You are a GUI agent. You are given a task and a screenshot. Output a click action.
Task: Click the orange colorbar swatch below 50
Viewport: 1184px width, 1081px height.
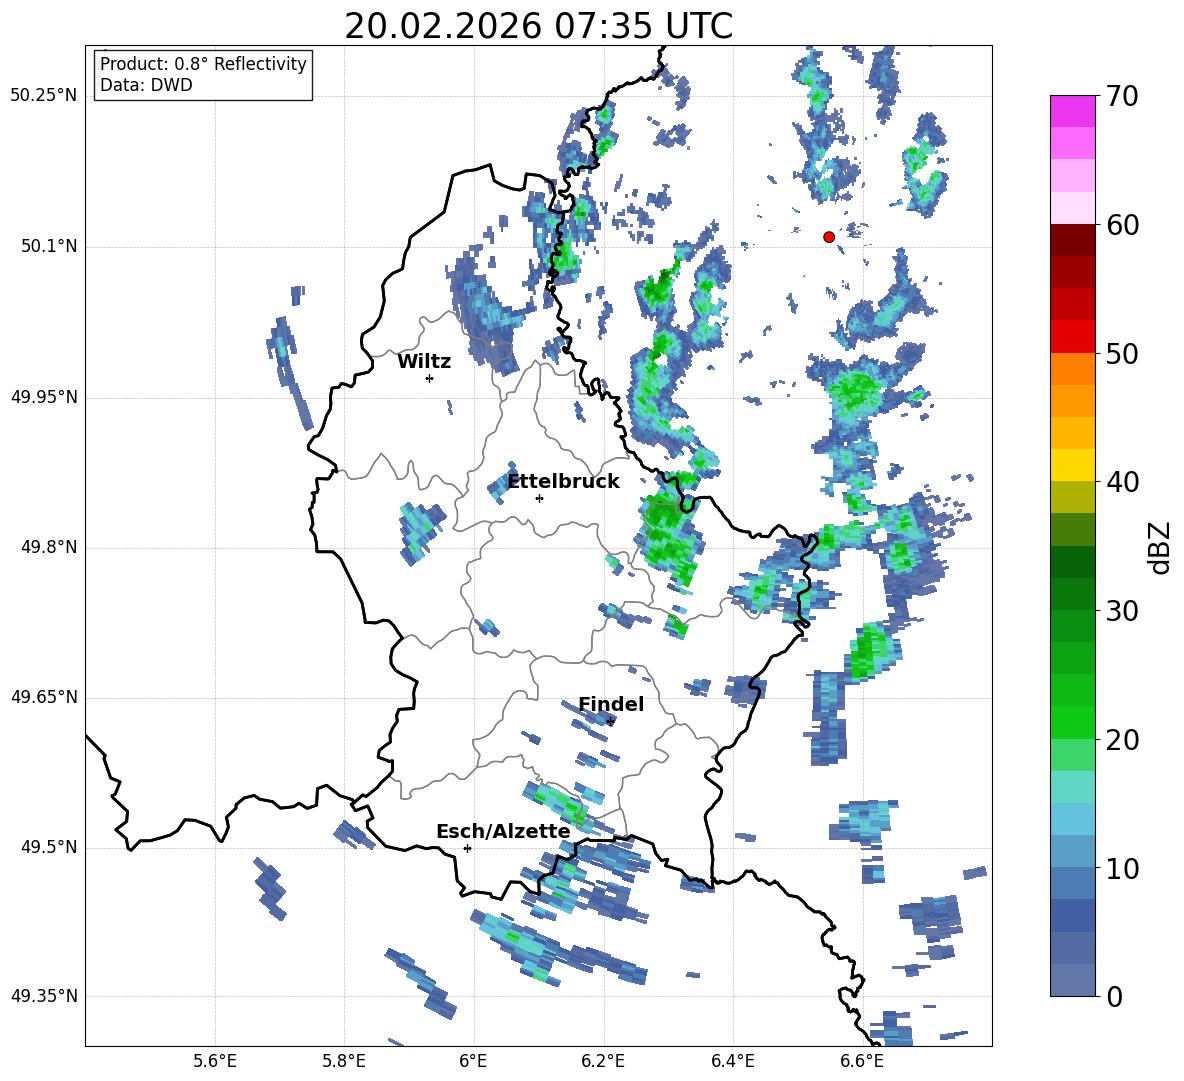click(1073, 368)
